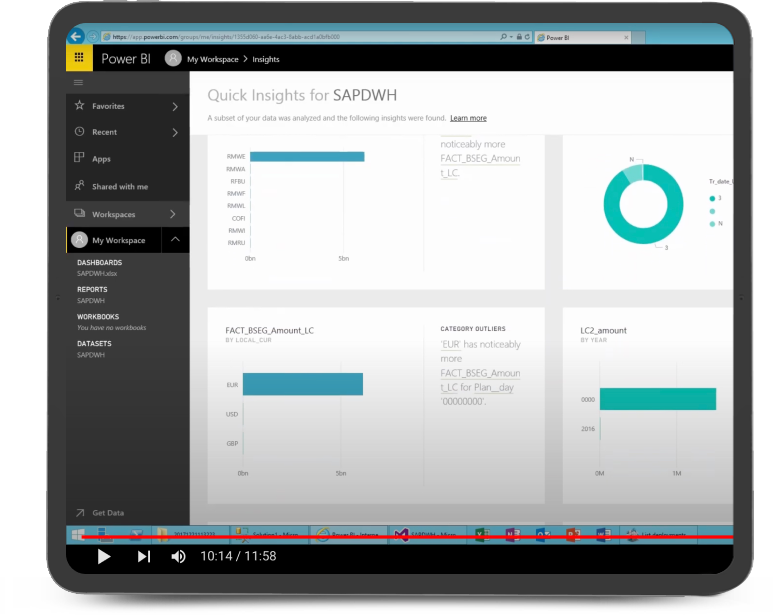Open the SAPDWH.xlsx dashboard
The image size is (773, 615).
97,273
